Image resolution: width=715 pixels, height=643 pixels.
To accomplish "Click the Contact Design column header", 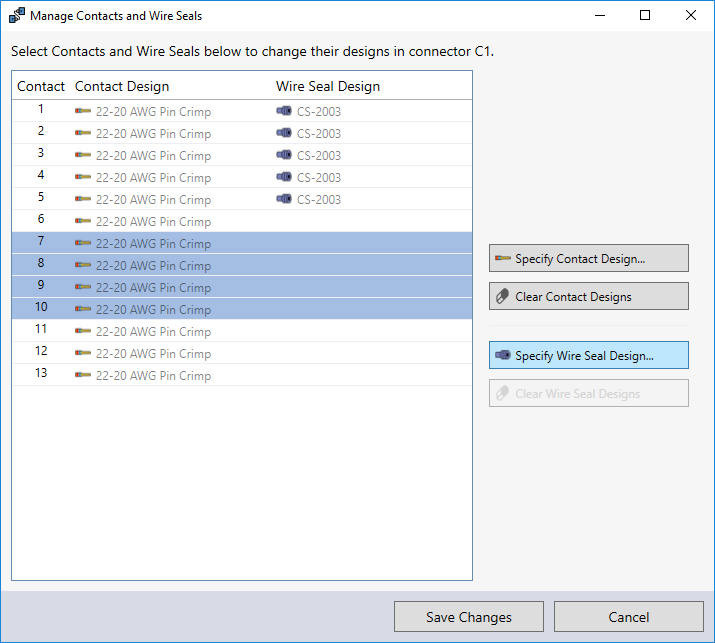I will 122,86.
